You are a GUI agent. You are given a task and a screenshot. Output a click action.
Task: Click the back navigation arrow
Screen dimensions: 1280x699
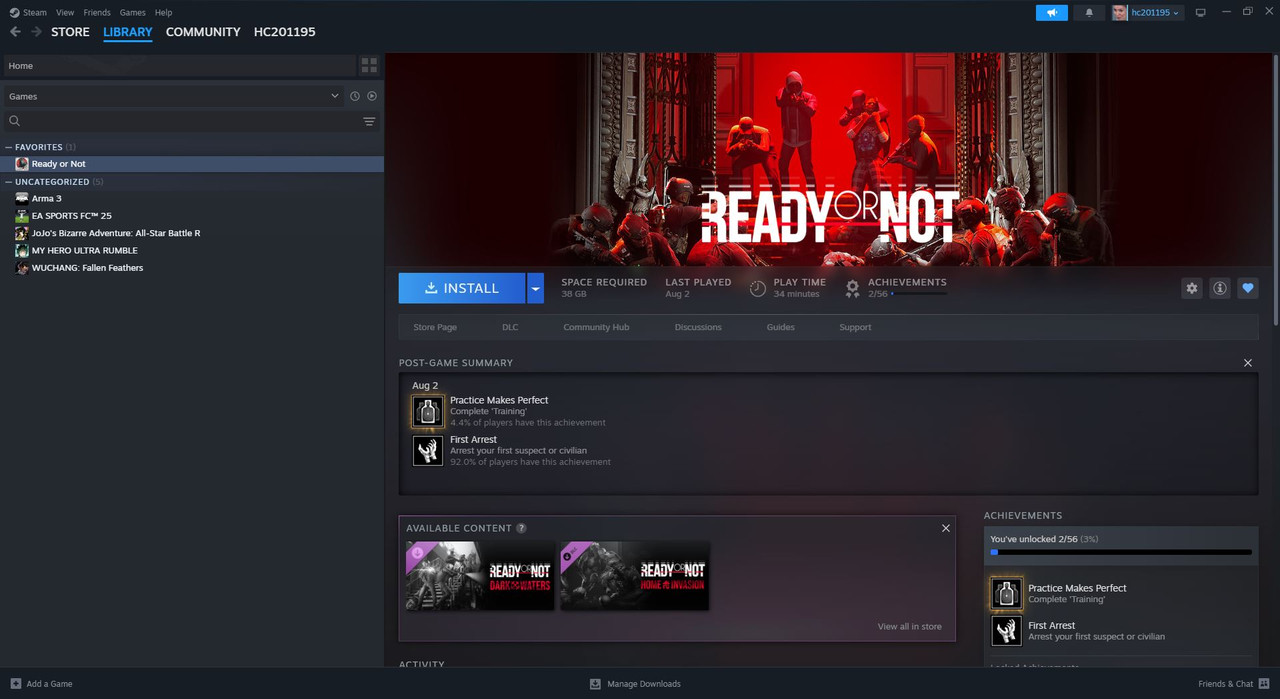pyautogui.click(x=15, y=32)
